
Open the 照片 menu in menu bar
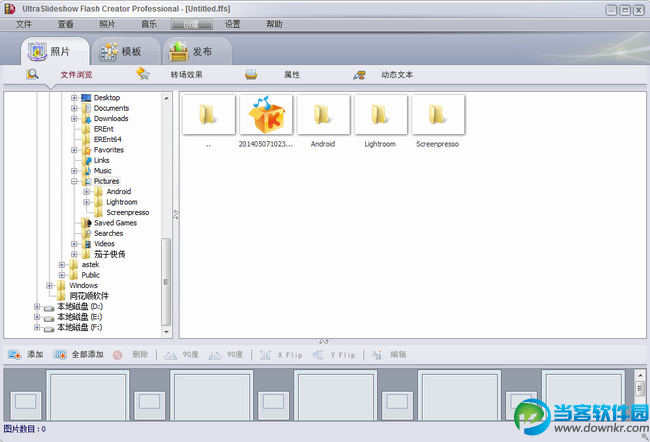coord(107,24)
